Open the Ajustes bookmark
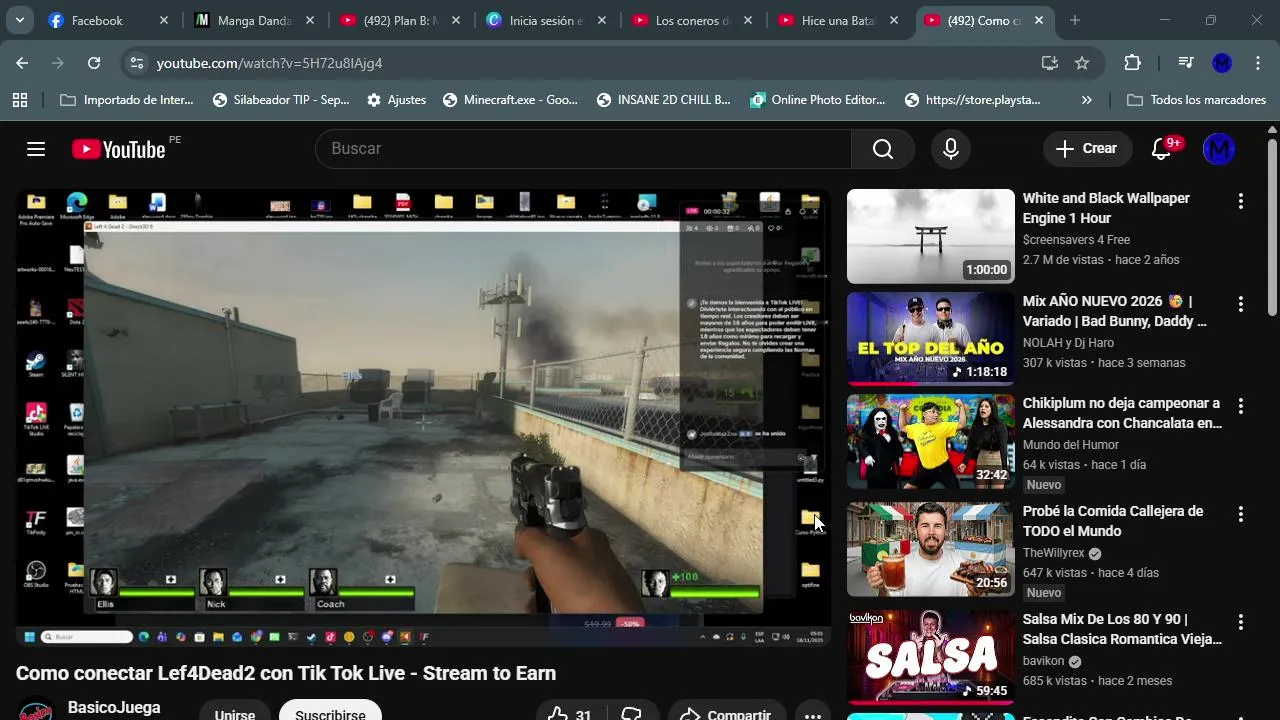The width and height of the screenshot is (1280, 720). (x=396, y=100)
